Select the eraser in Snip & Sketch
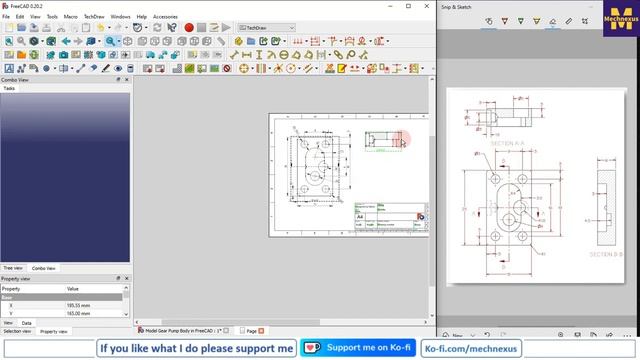 tap(553, 21)
